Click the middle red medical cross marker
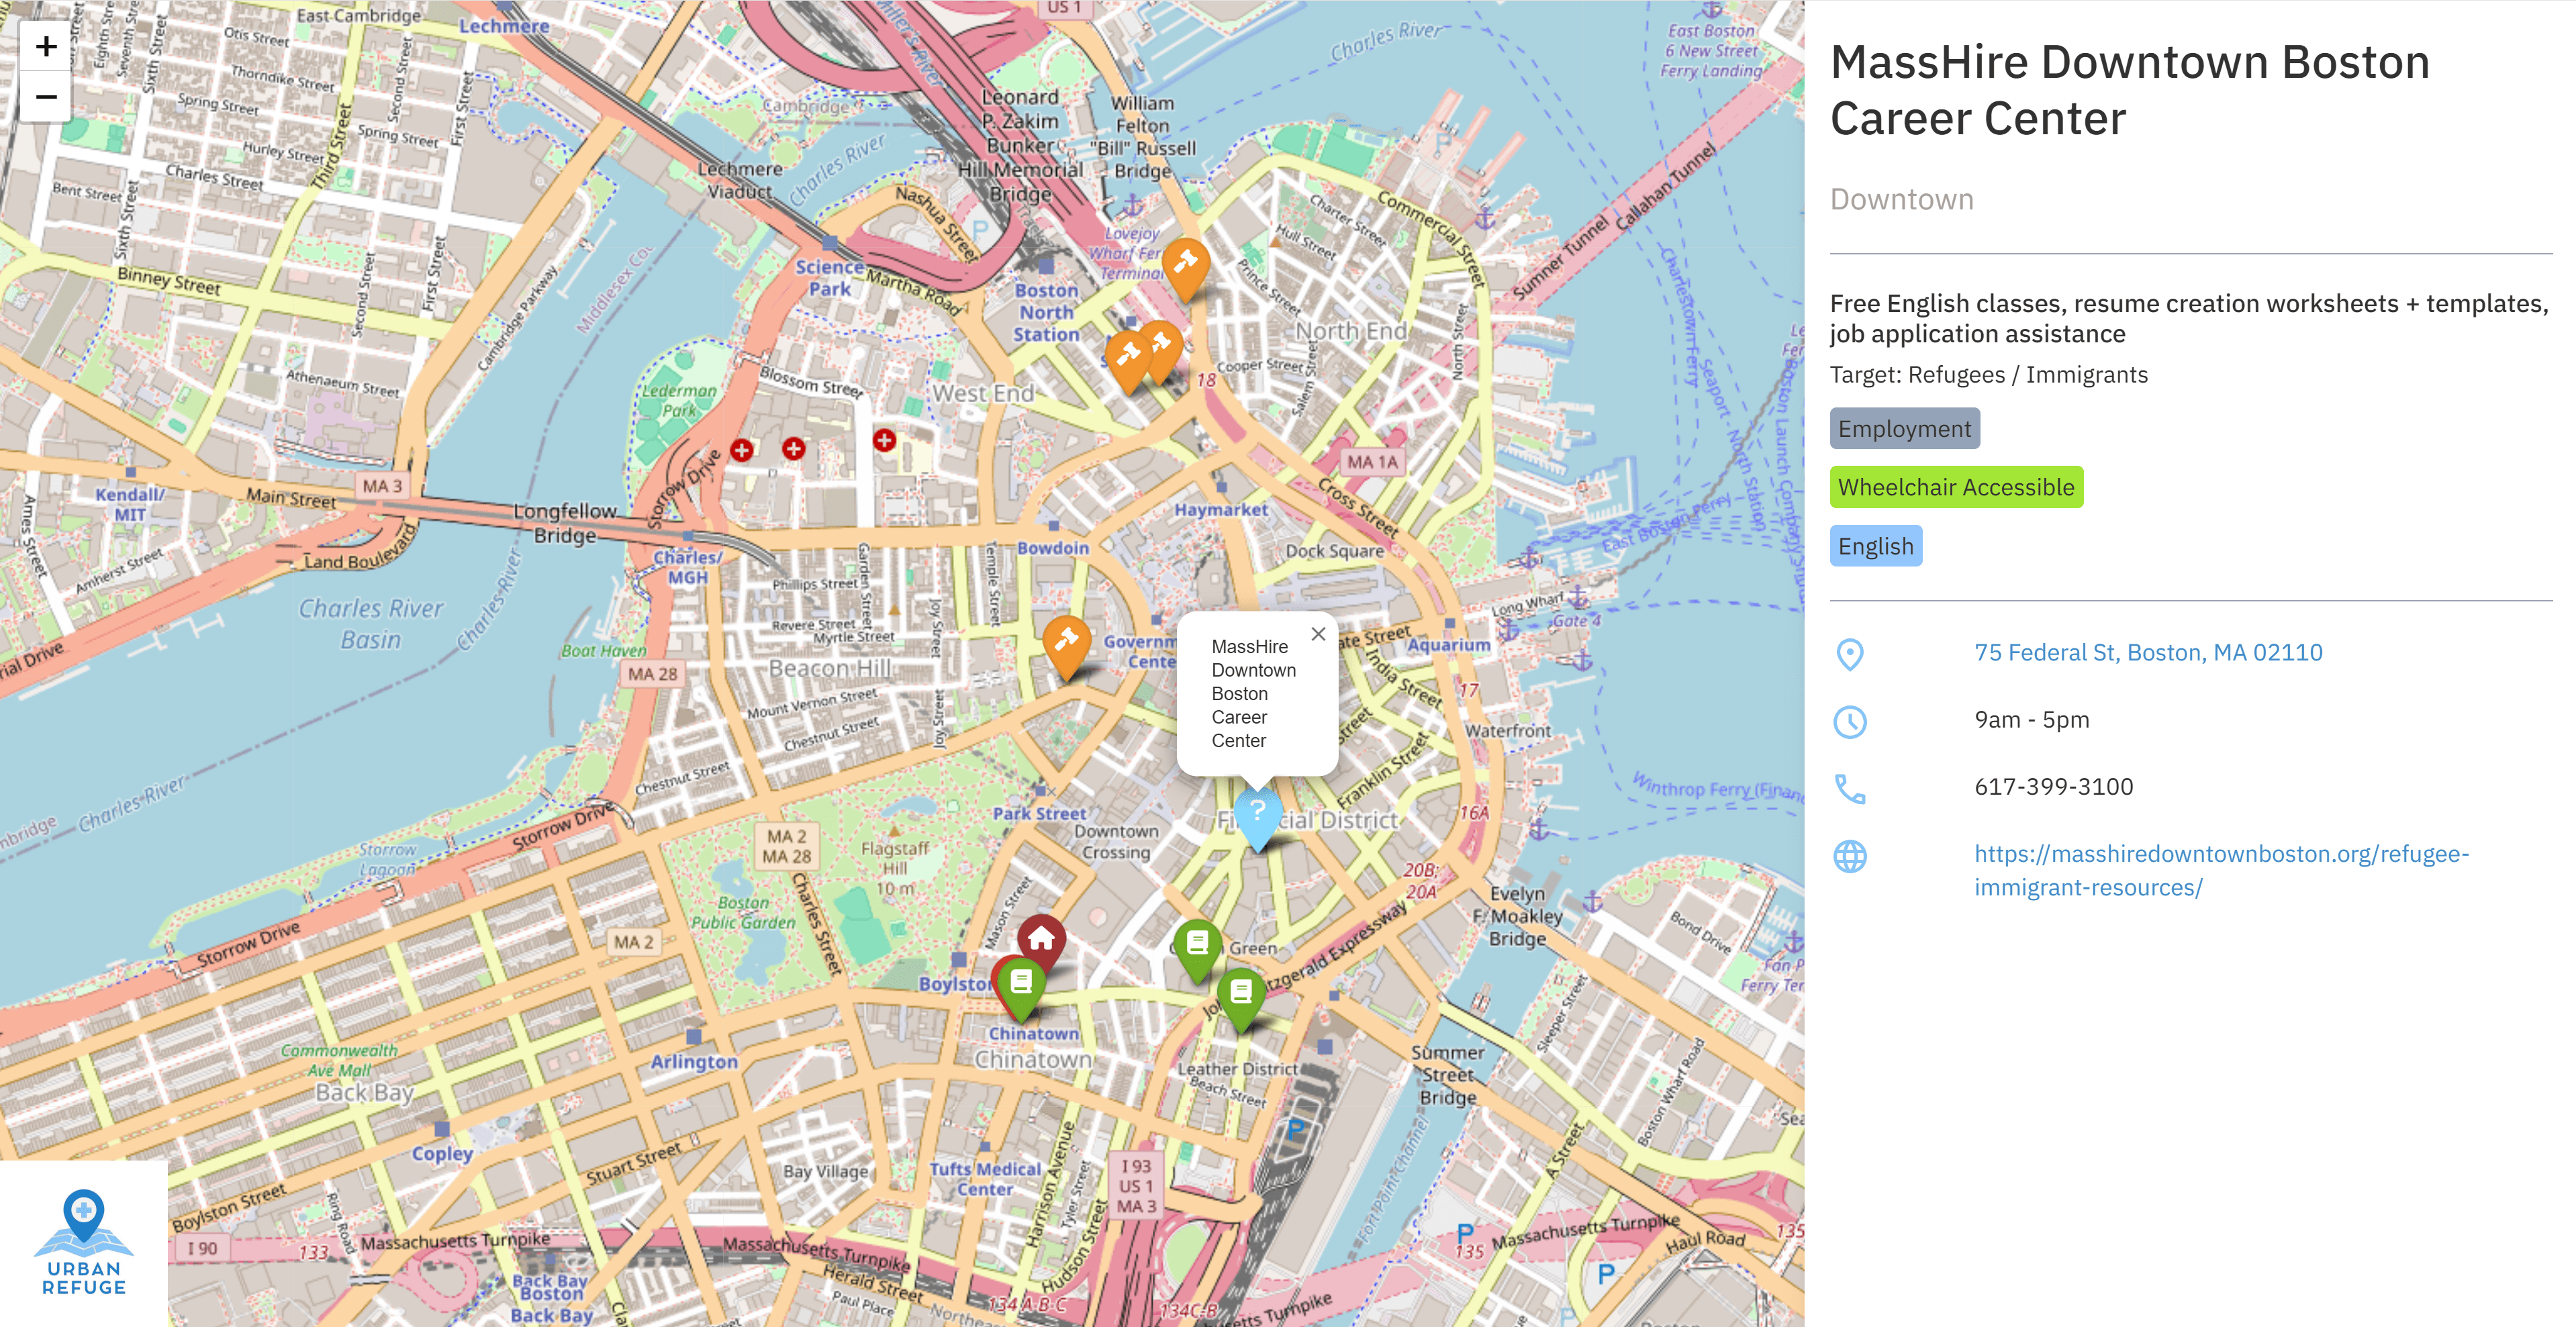 point(793,448)
